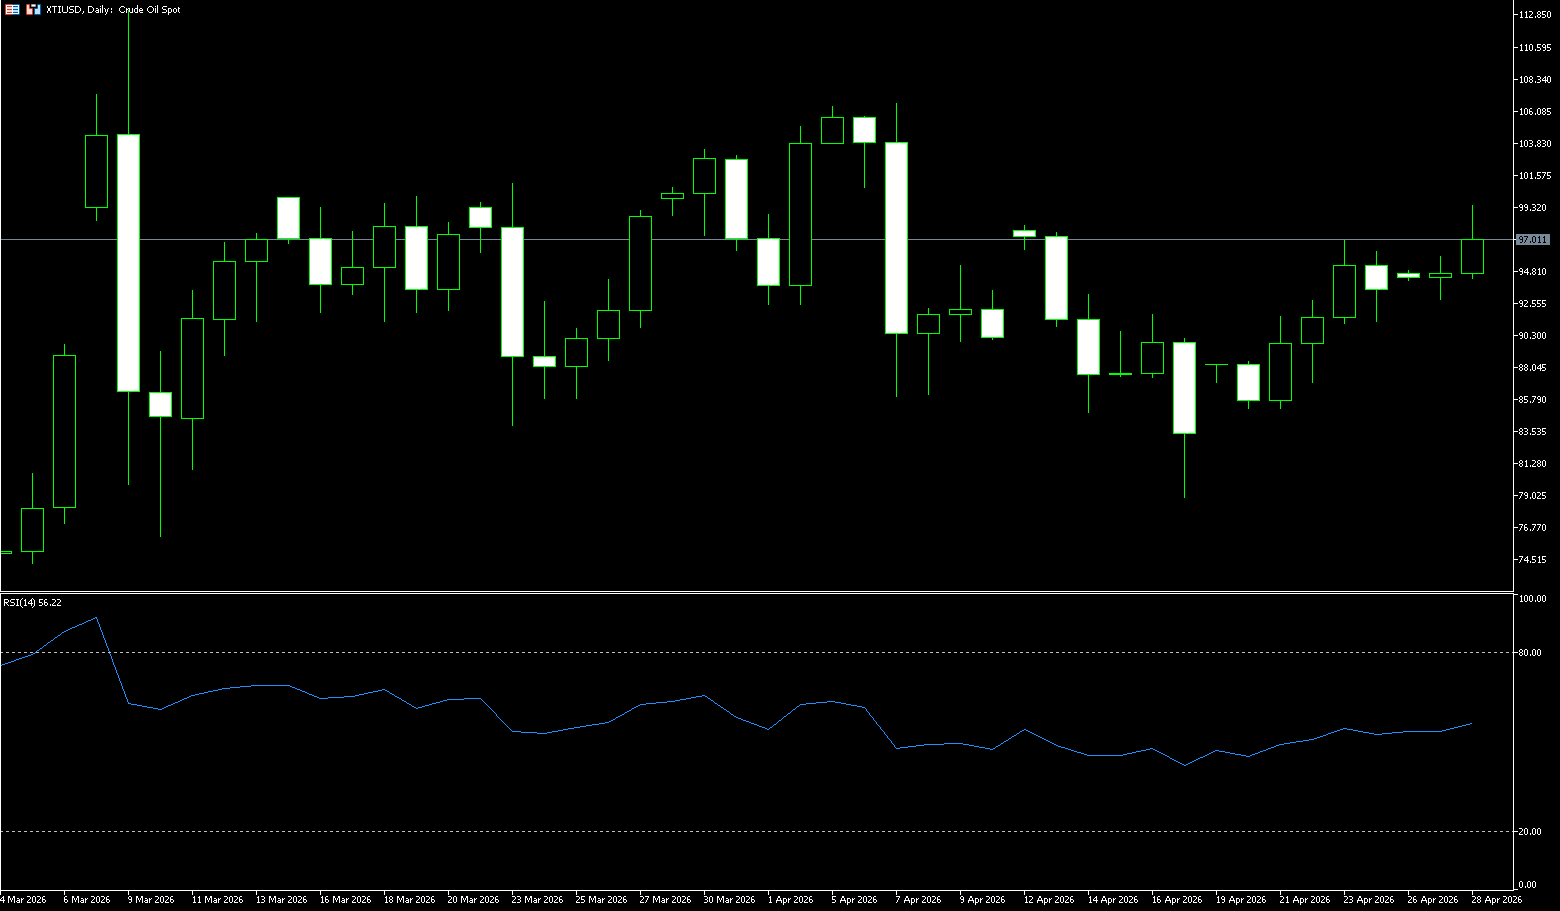Click the 0.00 label on RSI scale
The width and height of the screenshot is (1560, 911).
(1528, 885)
